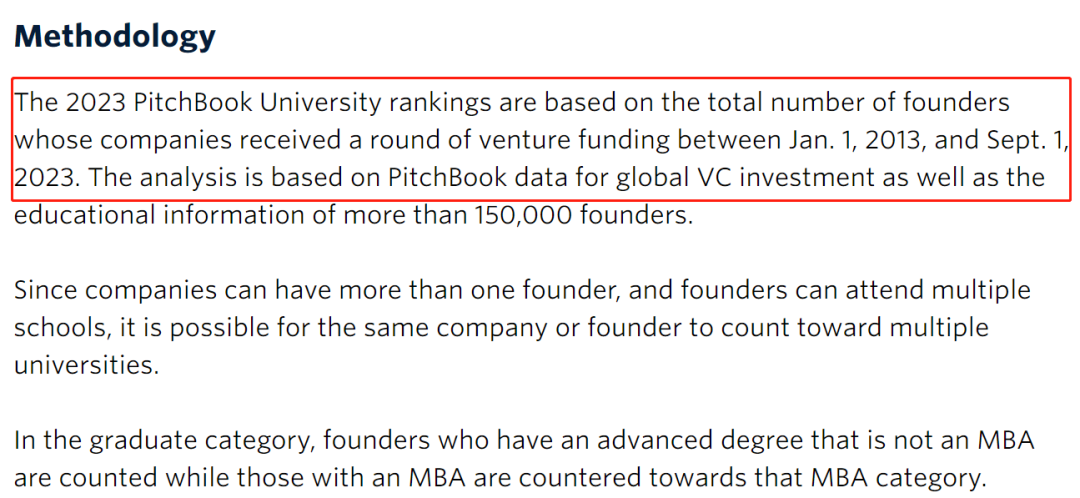1080x498 pixels.
Task: Click the single word "universities." line
Action: pyautogui.click(x=86, y=365)
